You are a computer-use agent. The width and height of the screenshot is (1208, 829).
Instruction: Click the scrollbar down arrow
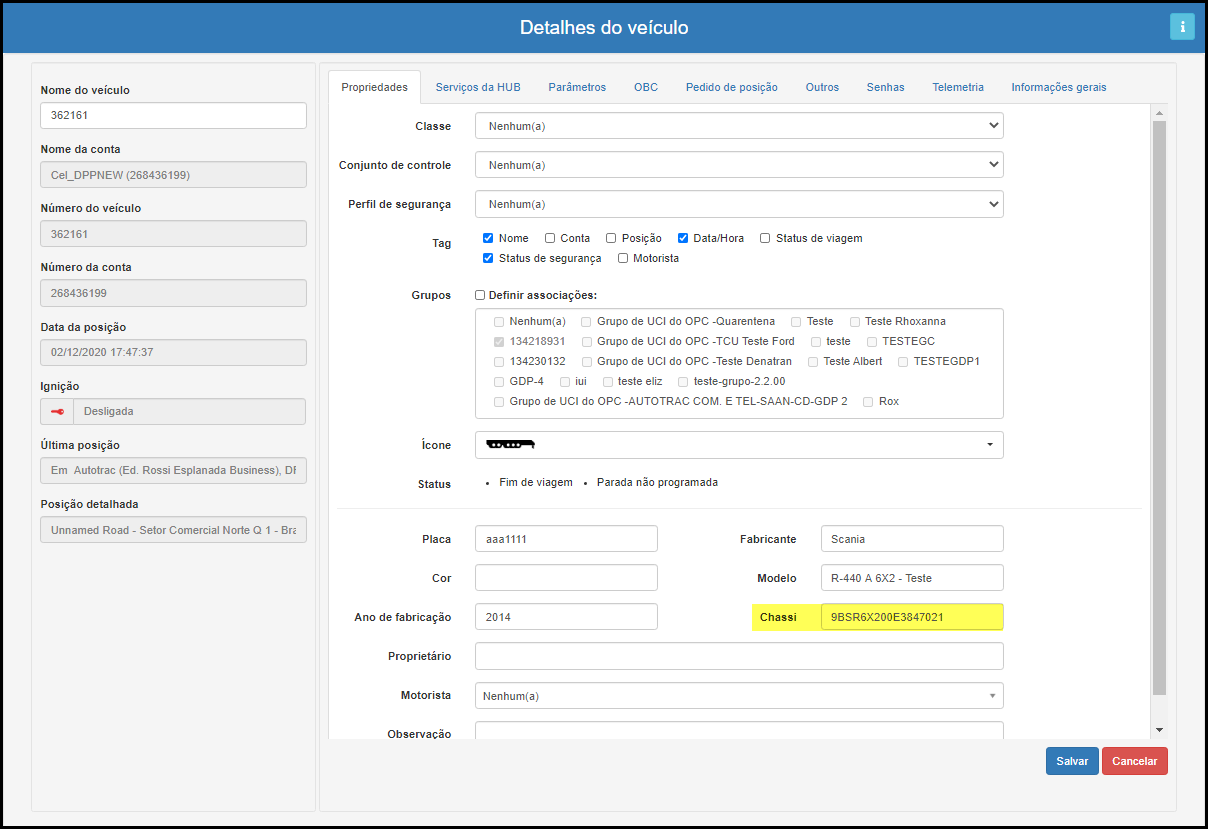point(1159,731)
